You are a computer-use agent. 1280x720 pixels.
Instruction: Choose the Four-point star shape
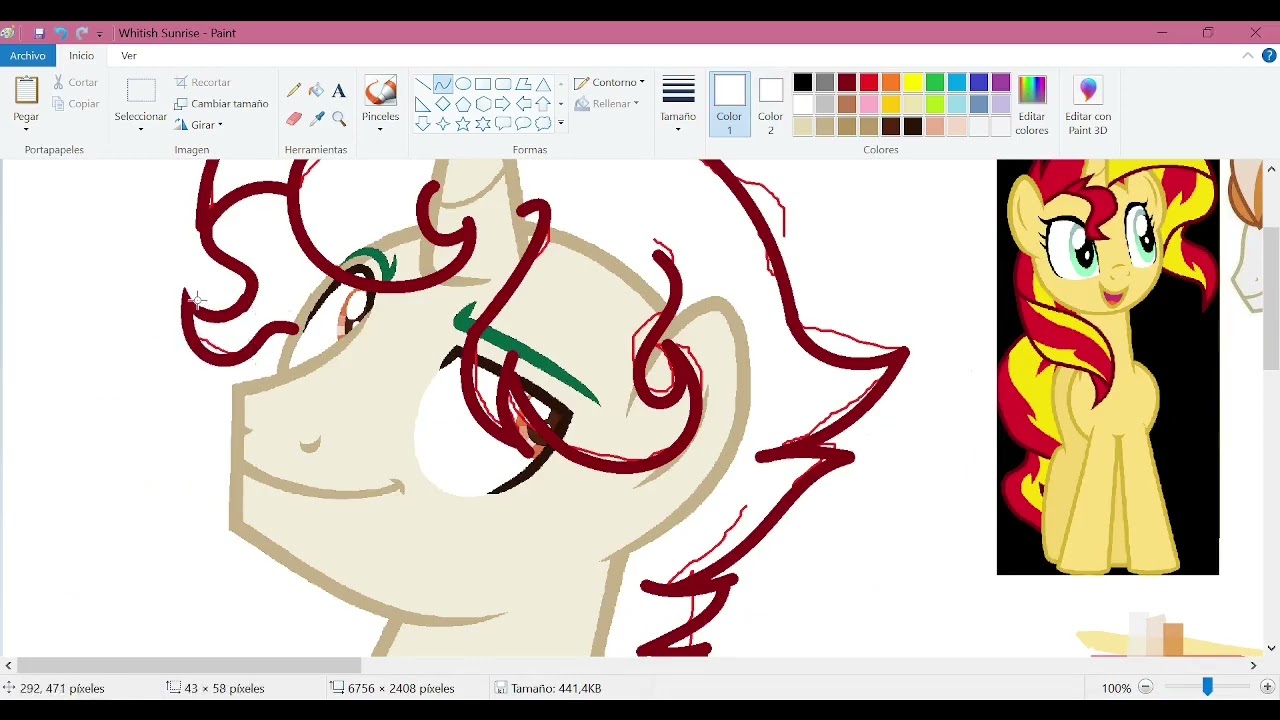[x=443, y=124]
